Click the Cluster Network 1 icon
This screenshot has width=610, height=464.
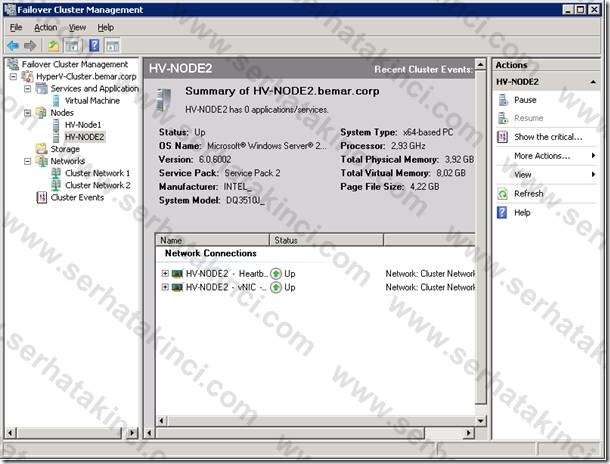[56, 173]
